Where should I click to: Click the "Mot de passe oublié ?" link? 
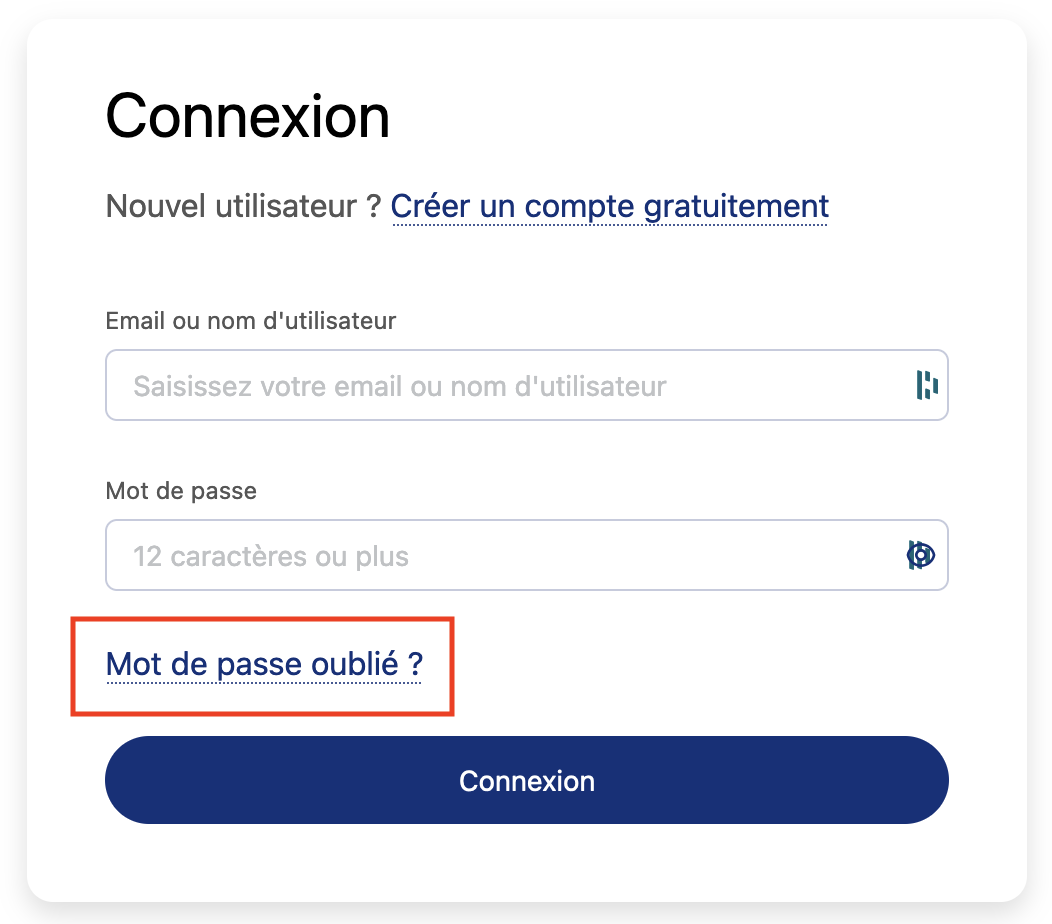click(x=264, y=664)
